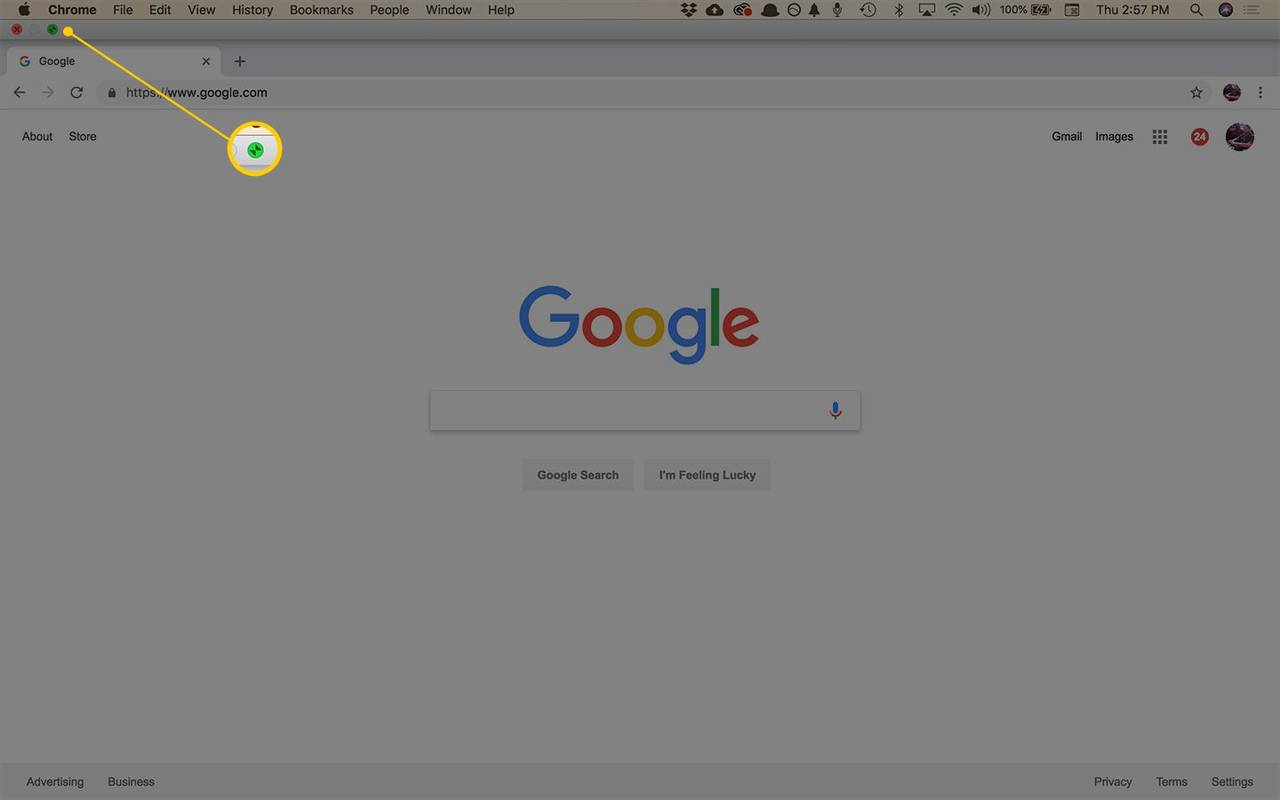Click the bell icon in menu bar

pos(814,10)
